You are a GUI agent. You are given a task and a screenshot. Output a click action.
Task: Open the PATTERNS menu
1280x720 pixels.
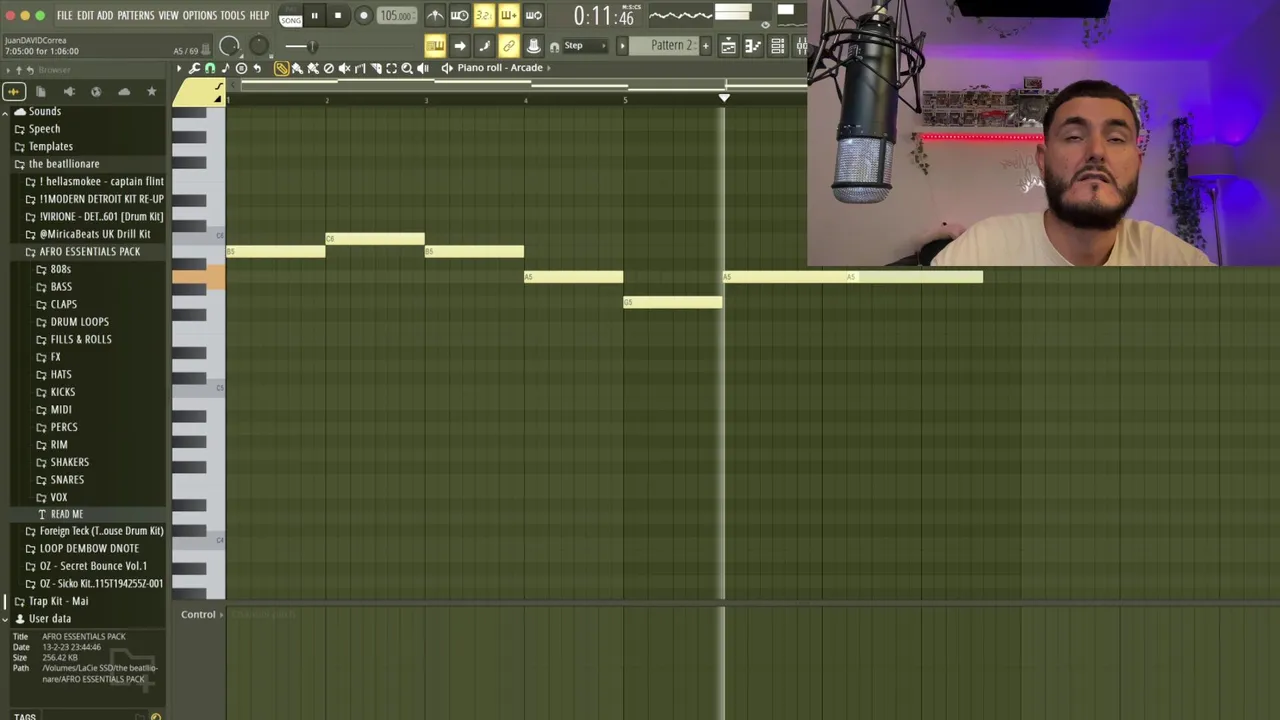click(136, 15)
